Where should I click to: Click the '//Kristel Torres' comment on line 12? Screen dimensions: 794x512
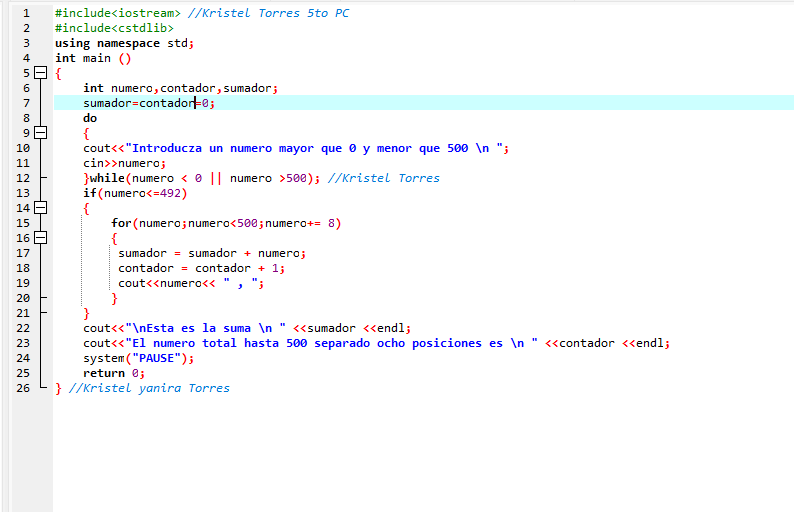(384, 178)
